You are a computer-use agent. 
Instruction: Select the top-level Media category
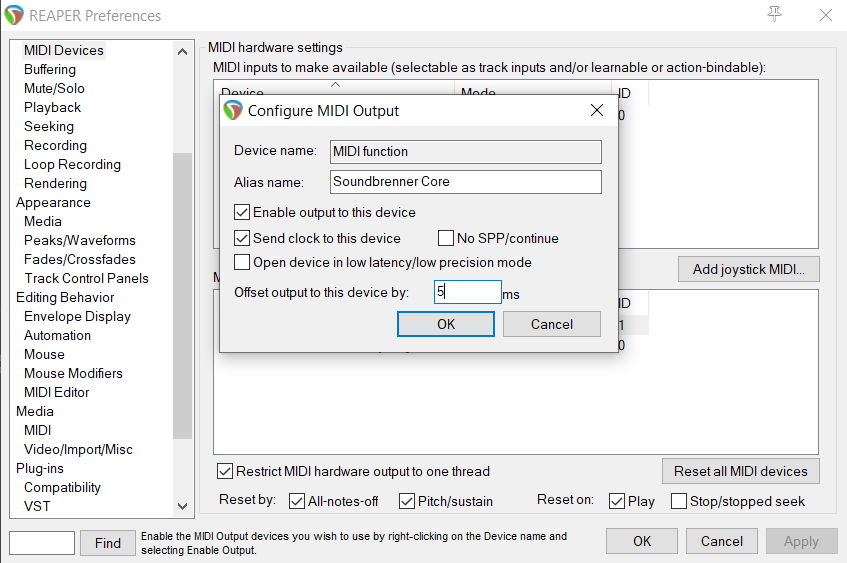click(35, 412)
